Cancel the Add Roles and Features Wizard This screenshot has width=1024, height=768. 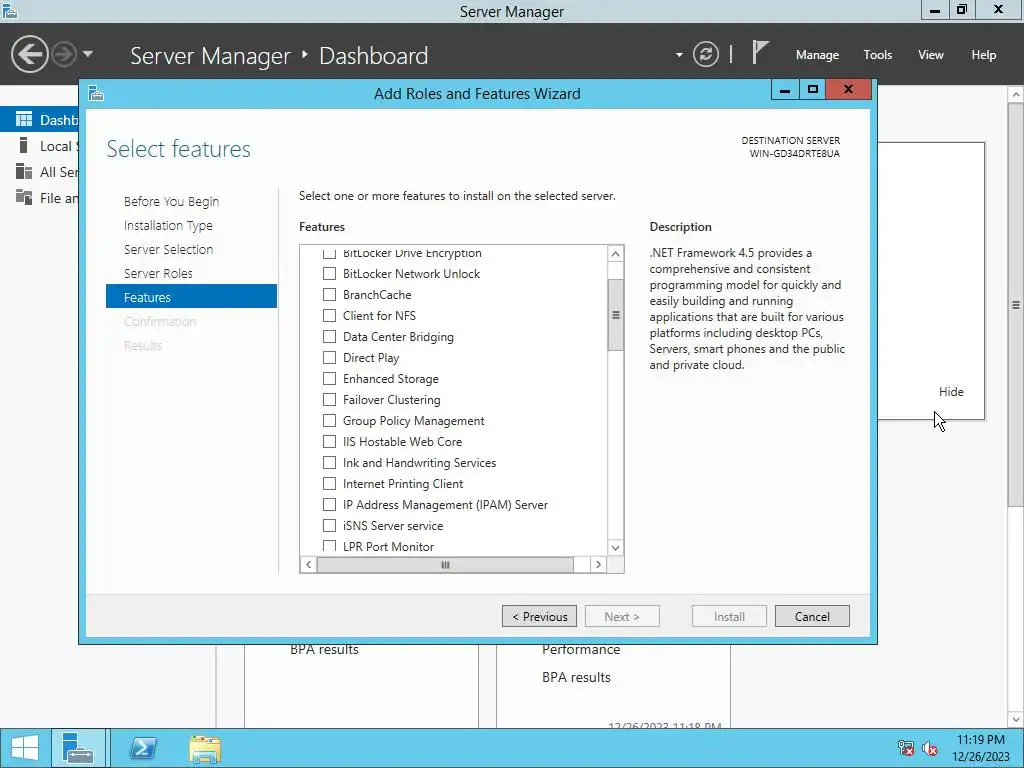click(812, 616)
